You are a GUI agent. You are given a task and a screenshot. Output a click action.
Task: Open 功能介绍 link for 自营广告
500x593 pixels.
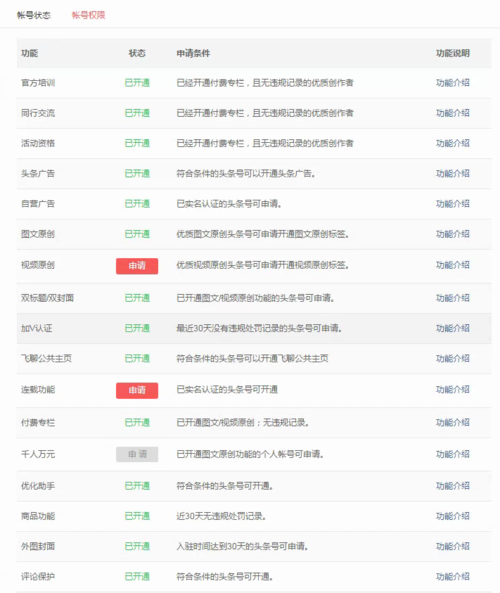(x=453, y=204)
